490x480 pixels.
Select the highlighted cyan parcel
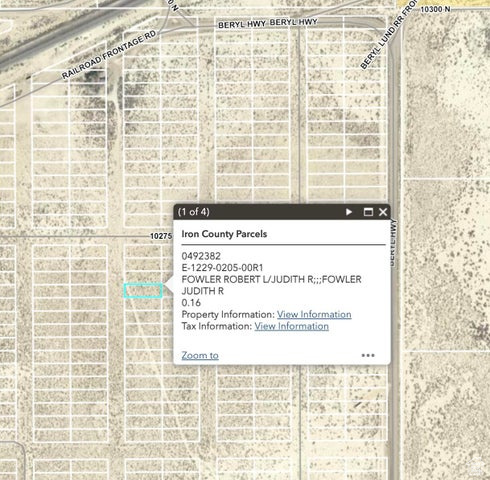(143, 290)
